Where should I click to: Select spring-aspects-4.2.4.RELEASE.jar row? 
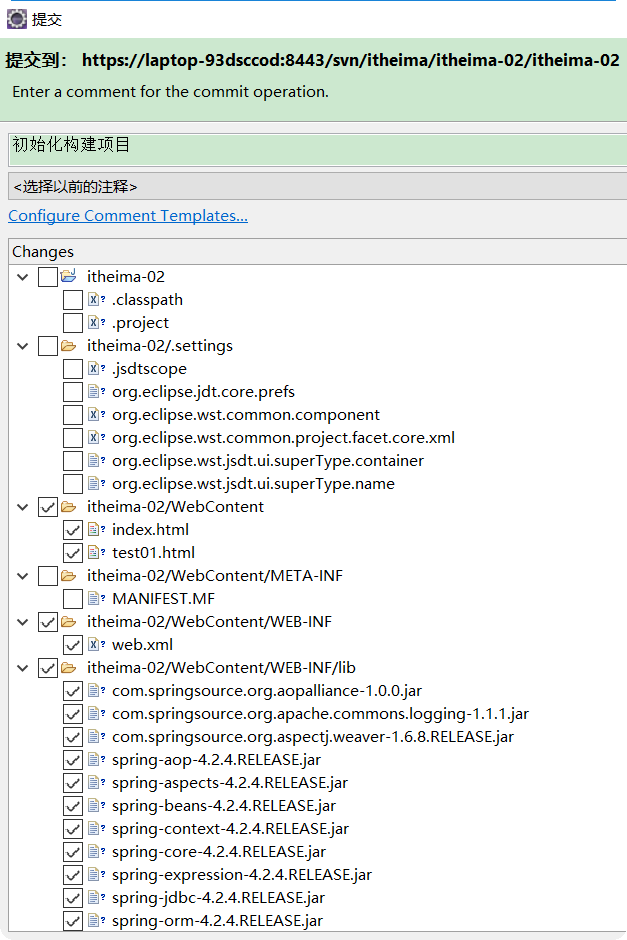(x=230, y=782)
